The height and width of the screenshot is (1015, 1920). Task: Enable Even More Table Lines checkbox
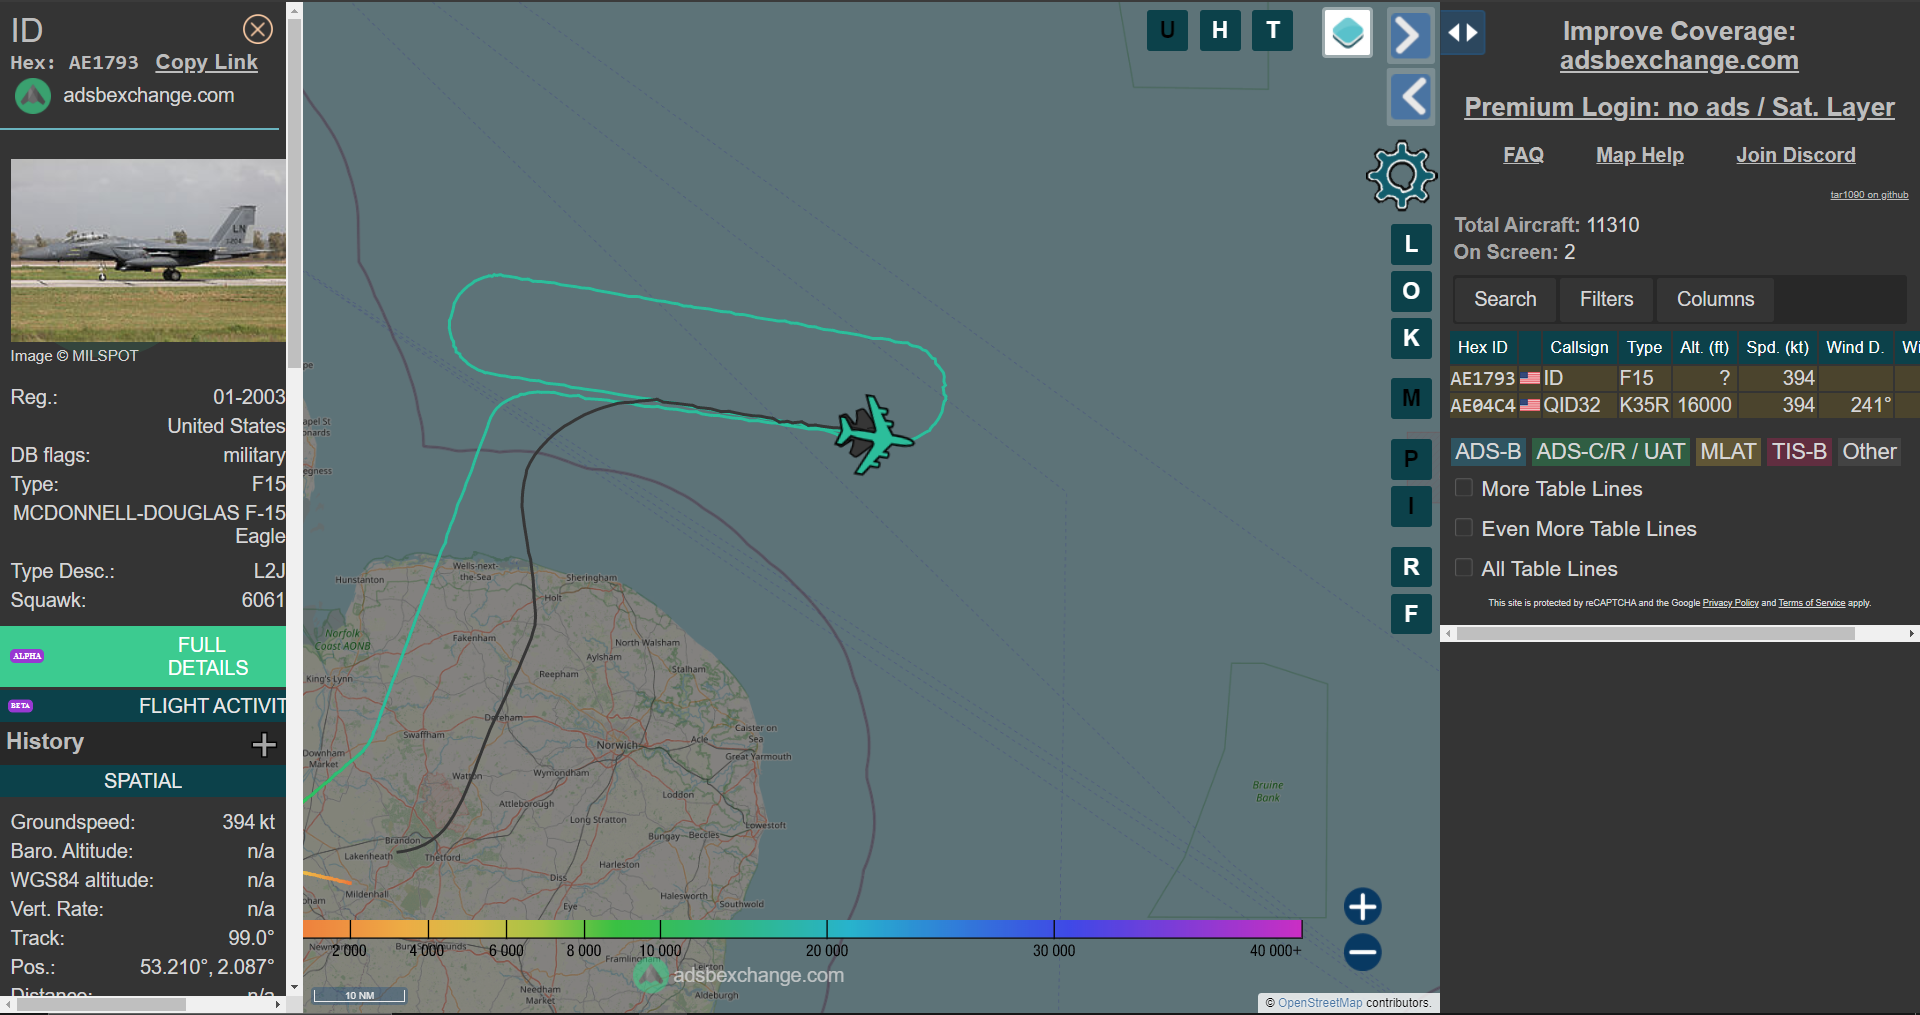pyautogui.click(x=1464, y=528)
